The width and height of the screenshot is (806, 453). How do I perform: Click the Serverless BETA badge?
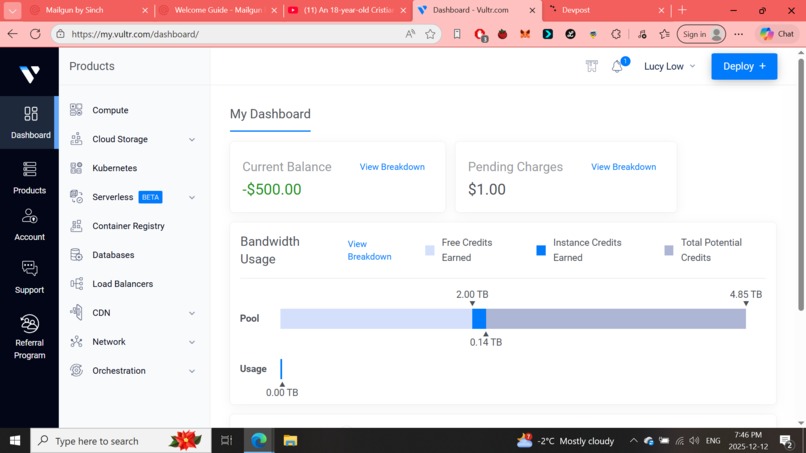coord(151,197)
